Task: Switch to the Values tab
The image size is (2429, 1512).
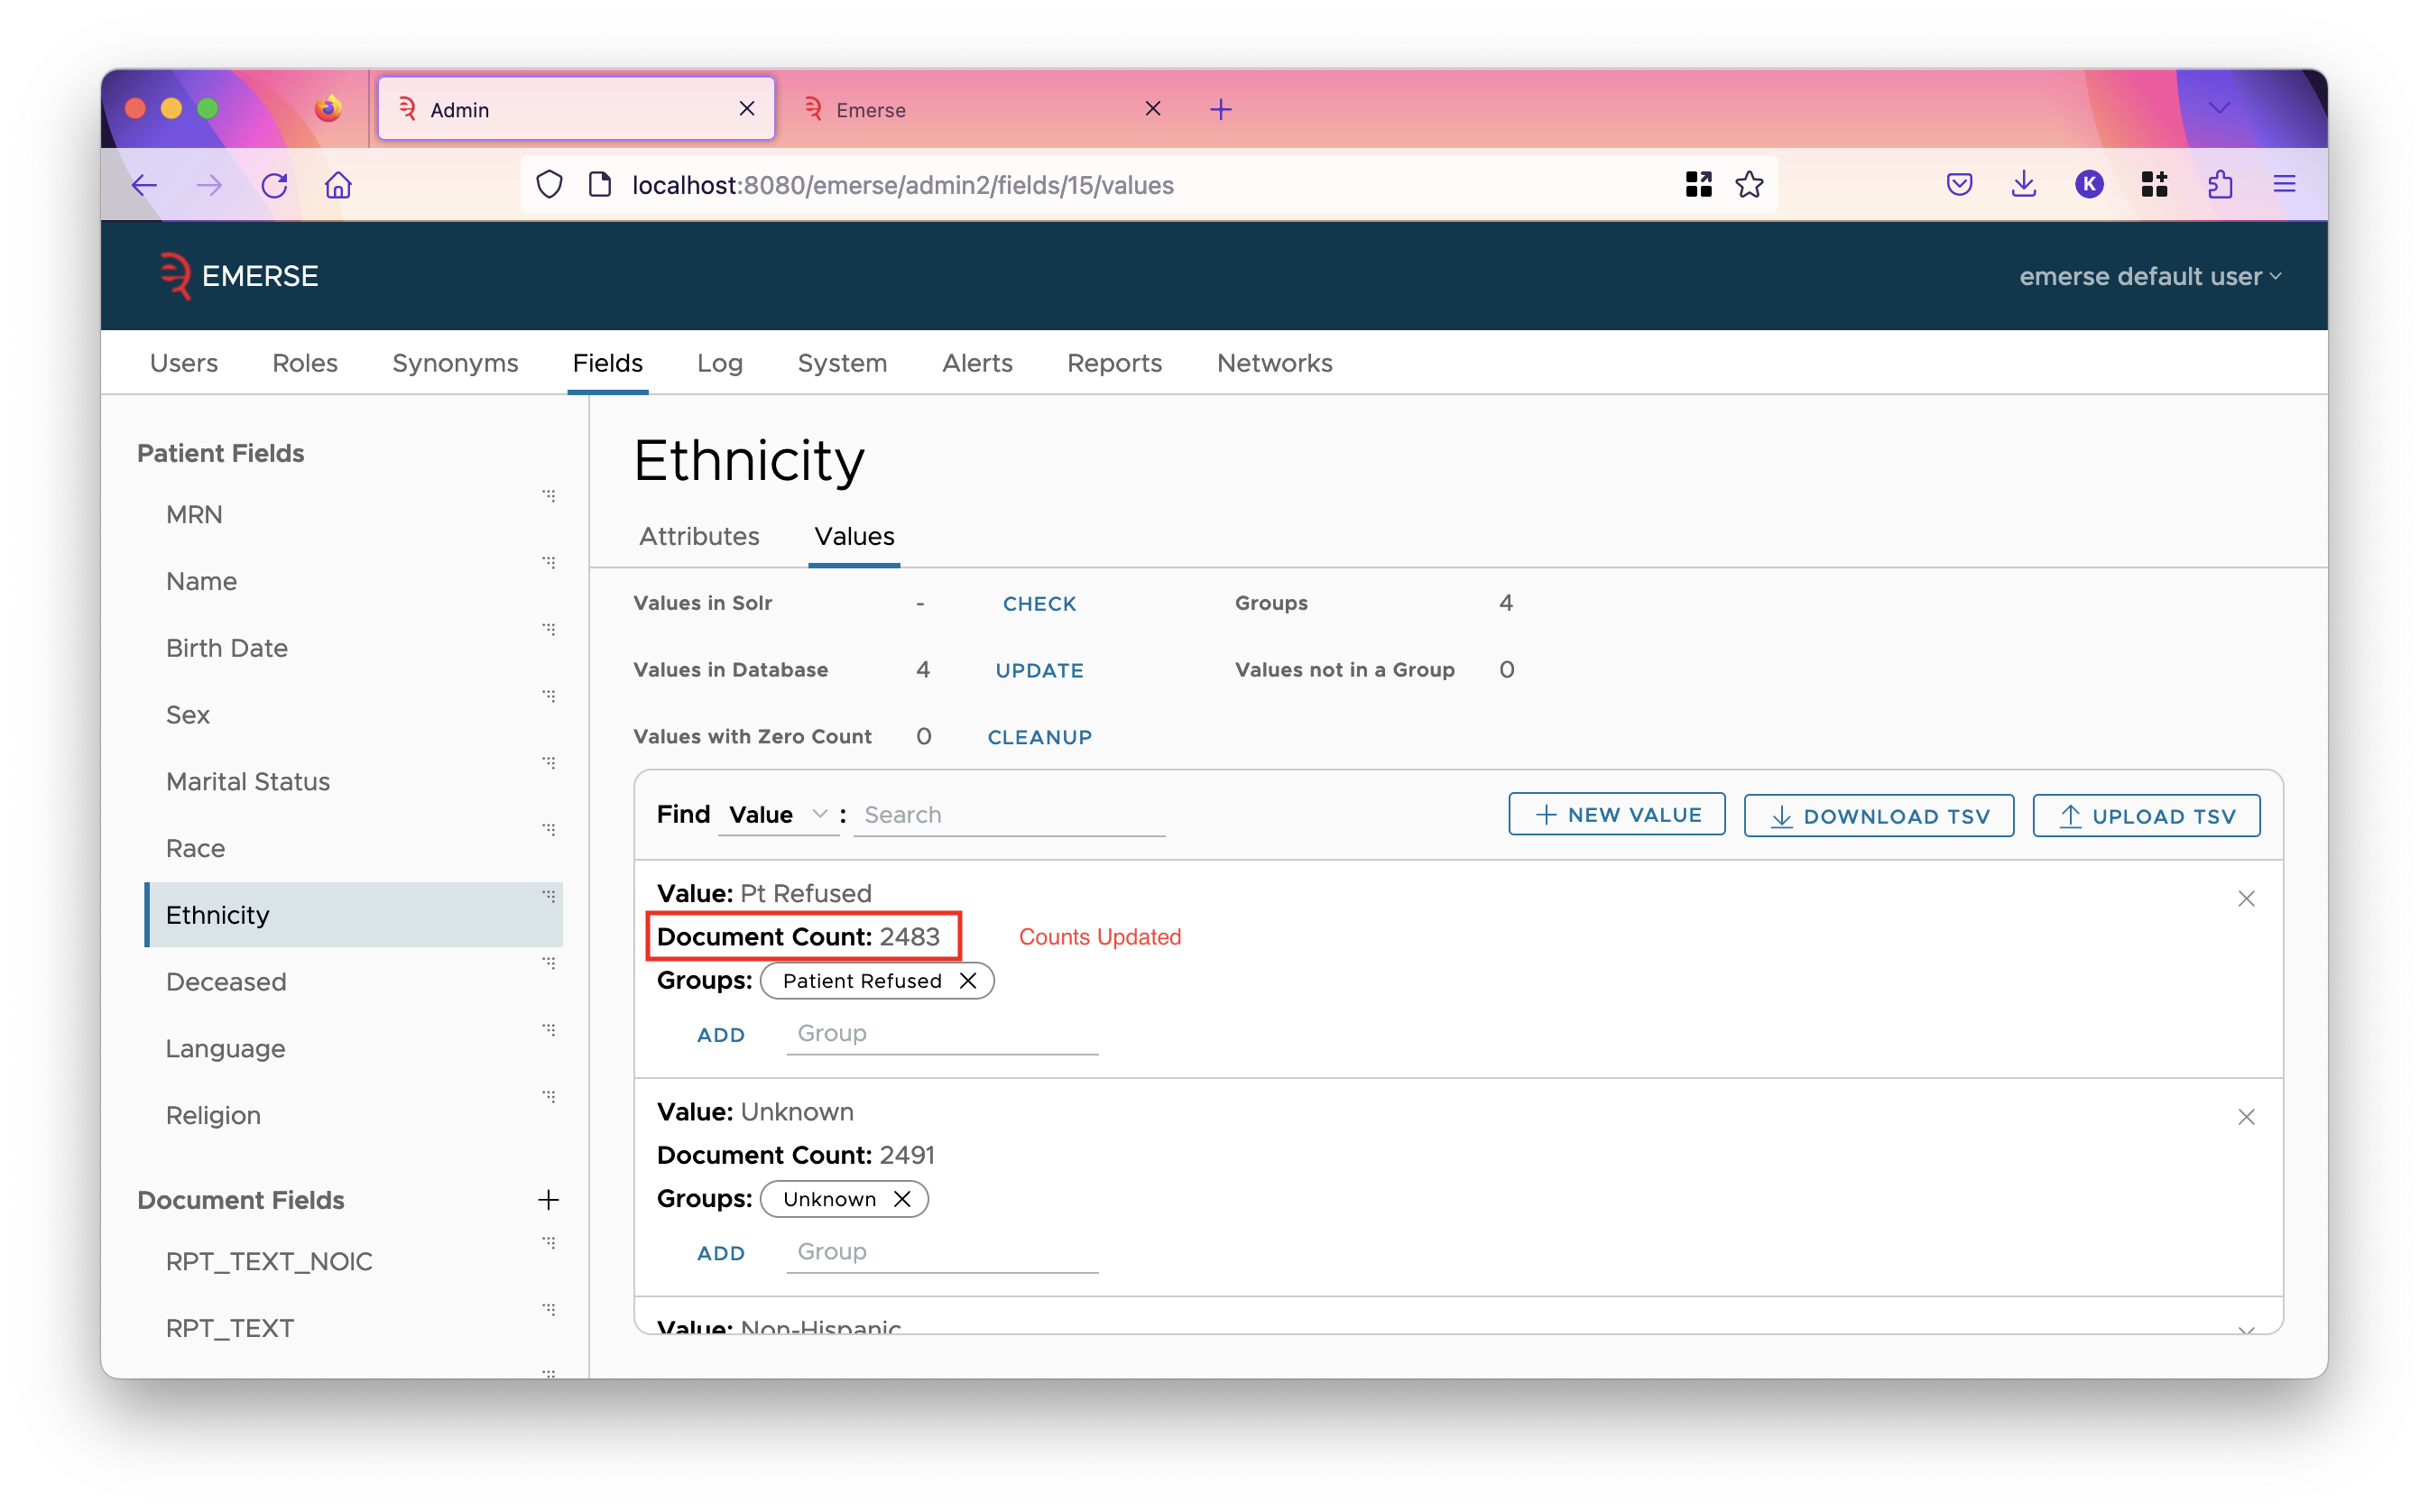Action: pyautogui.click(x=854, y=537)
